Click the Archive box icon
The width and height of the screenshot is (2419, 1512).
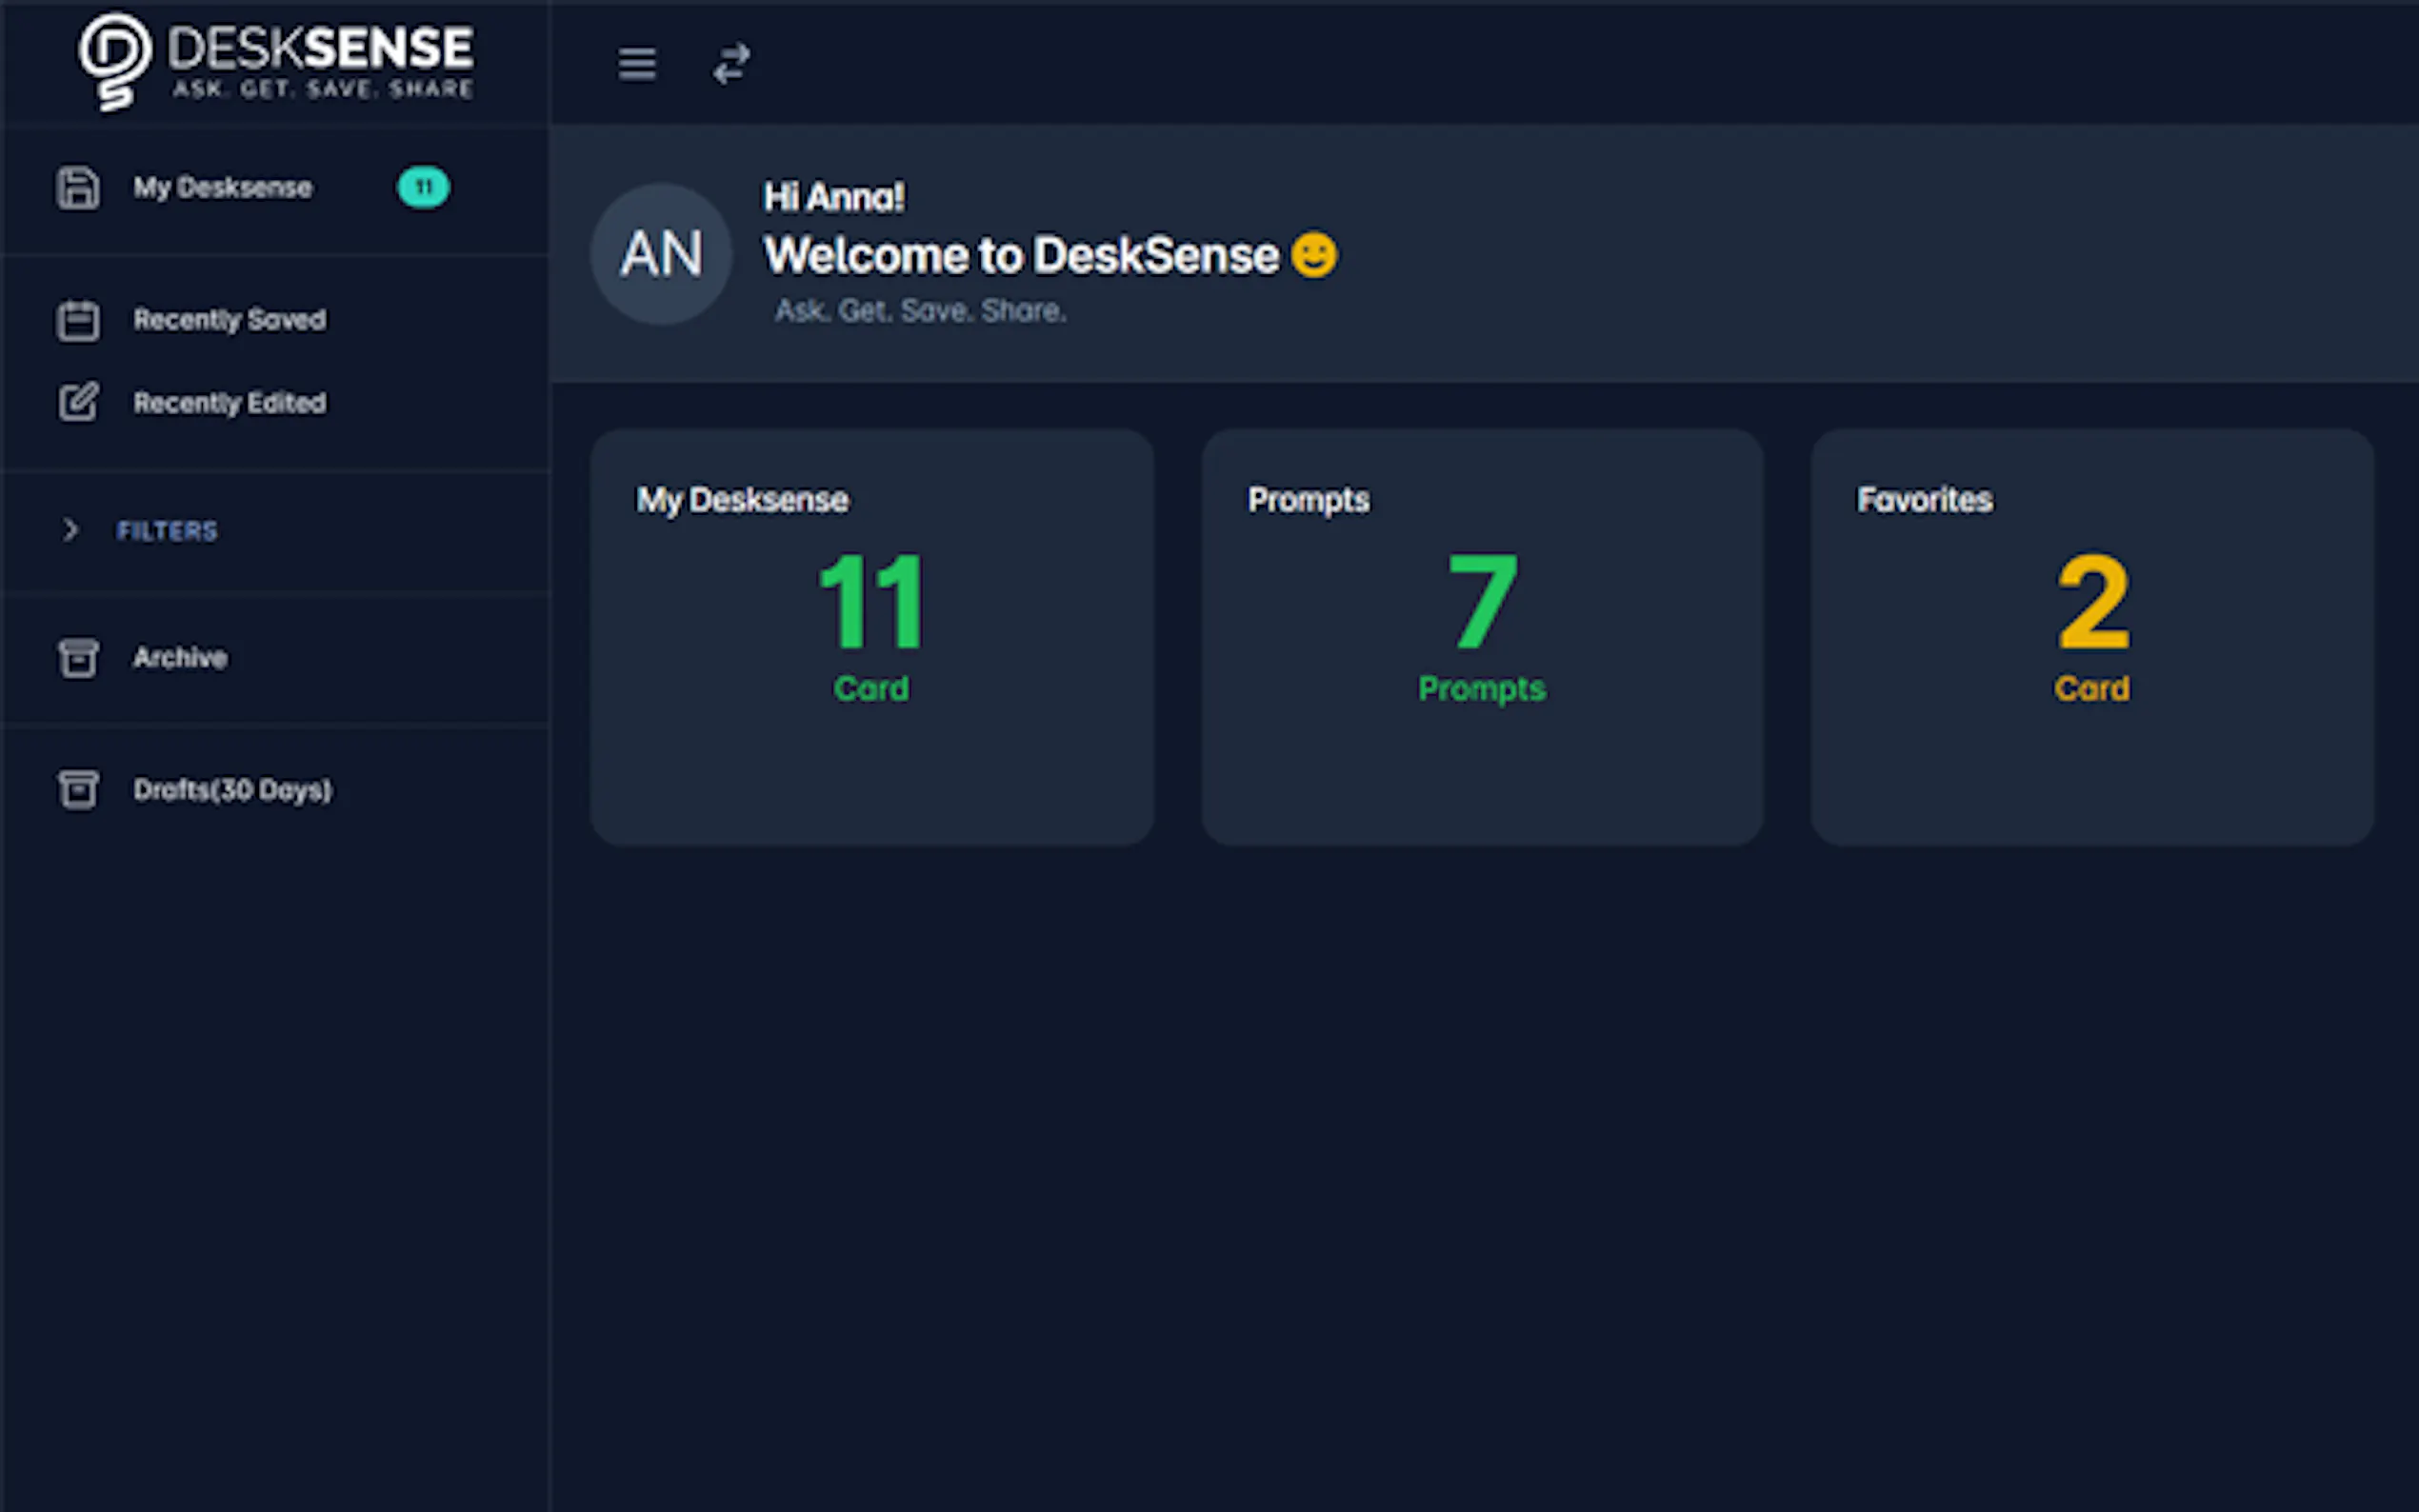coord(78,658)
